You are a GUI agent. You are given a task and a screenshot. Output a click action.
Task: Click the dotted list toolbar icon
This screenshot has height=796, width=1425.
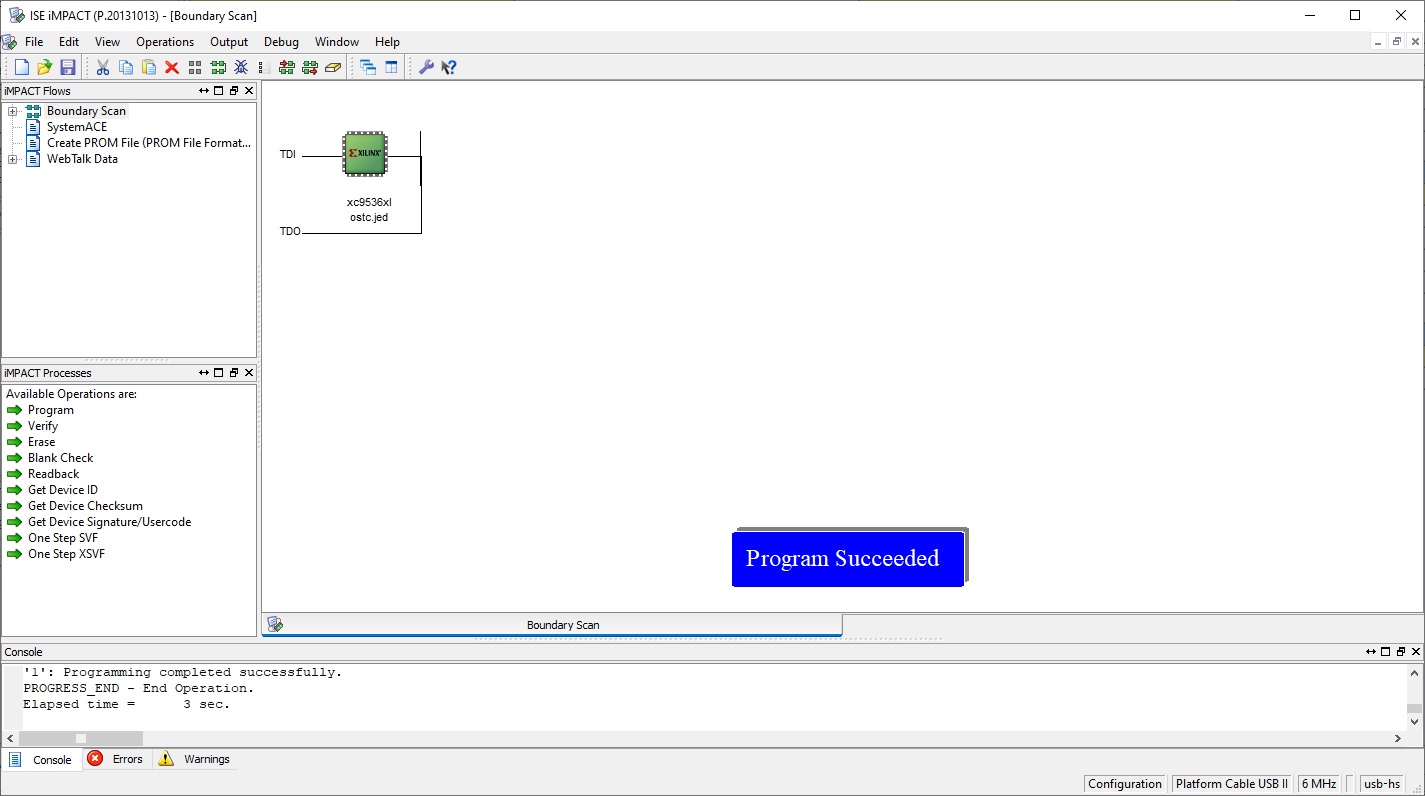263,67
